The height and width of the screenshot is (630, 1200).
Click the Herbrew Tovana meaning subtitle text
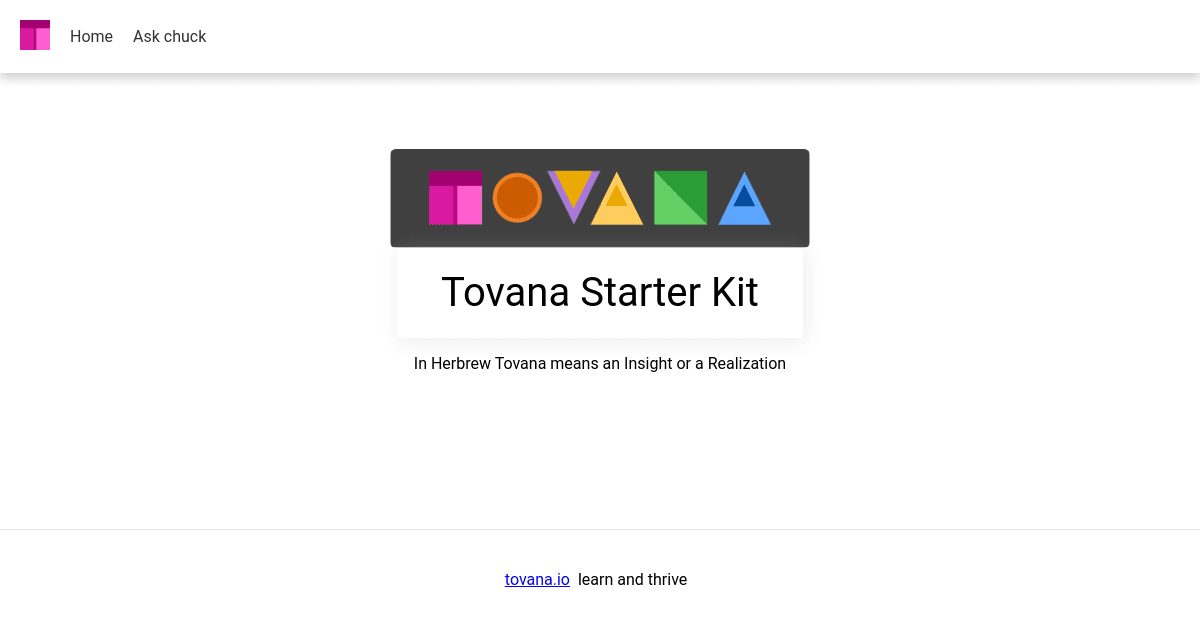point(600,363)
